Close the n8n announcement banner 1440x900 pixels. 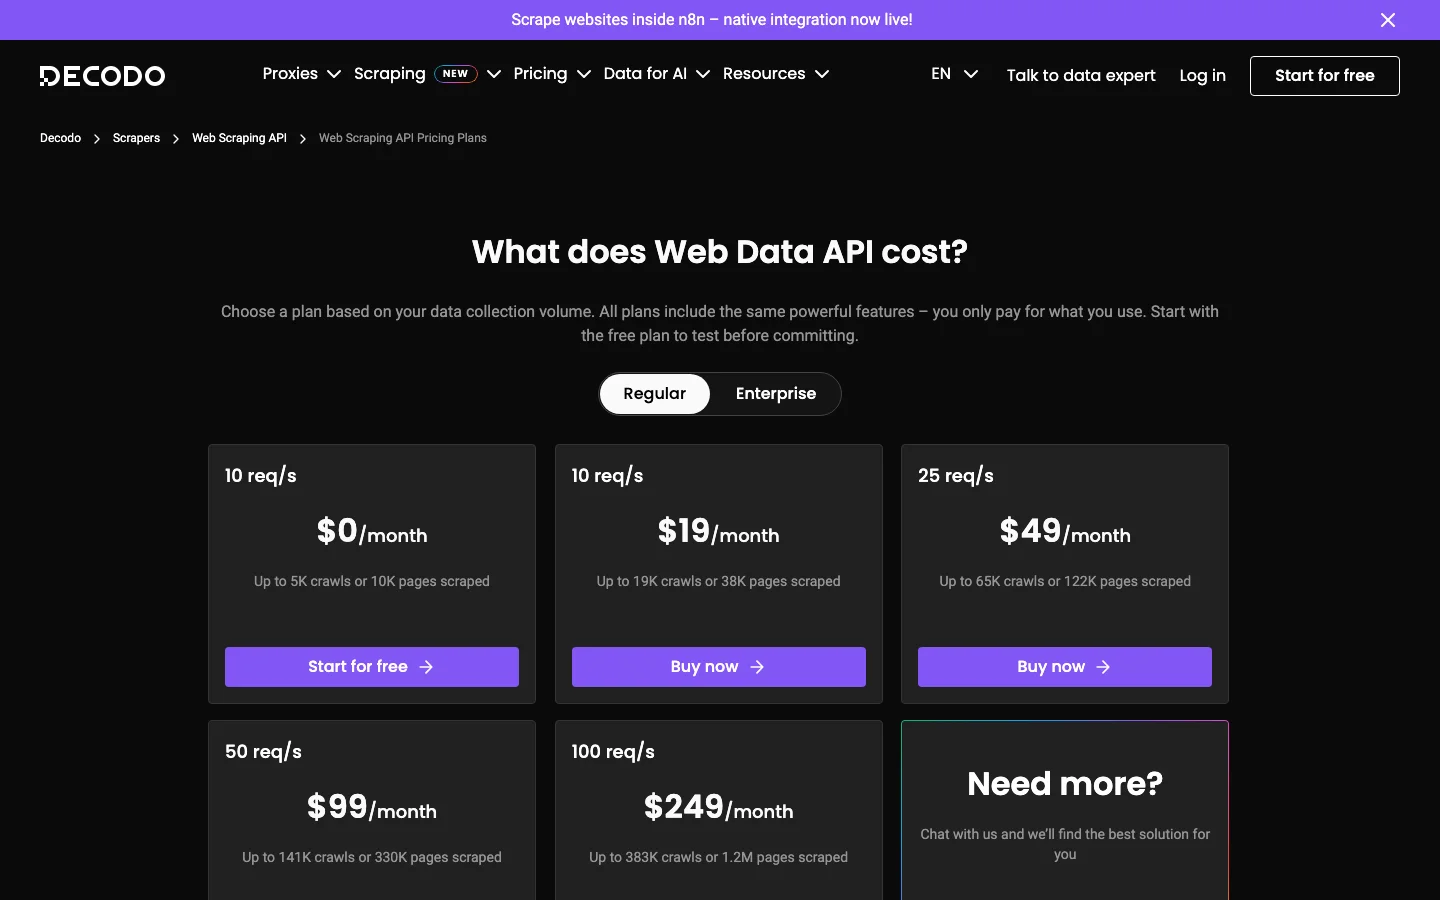click(x=1388, y=20)
